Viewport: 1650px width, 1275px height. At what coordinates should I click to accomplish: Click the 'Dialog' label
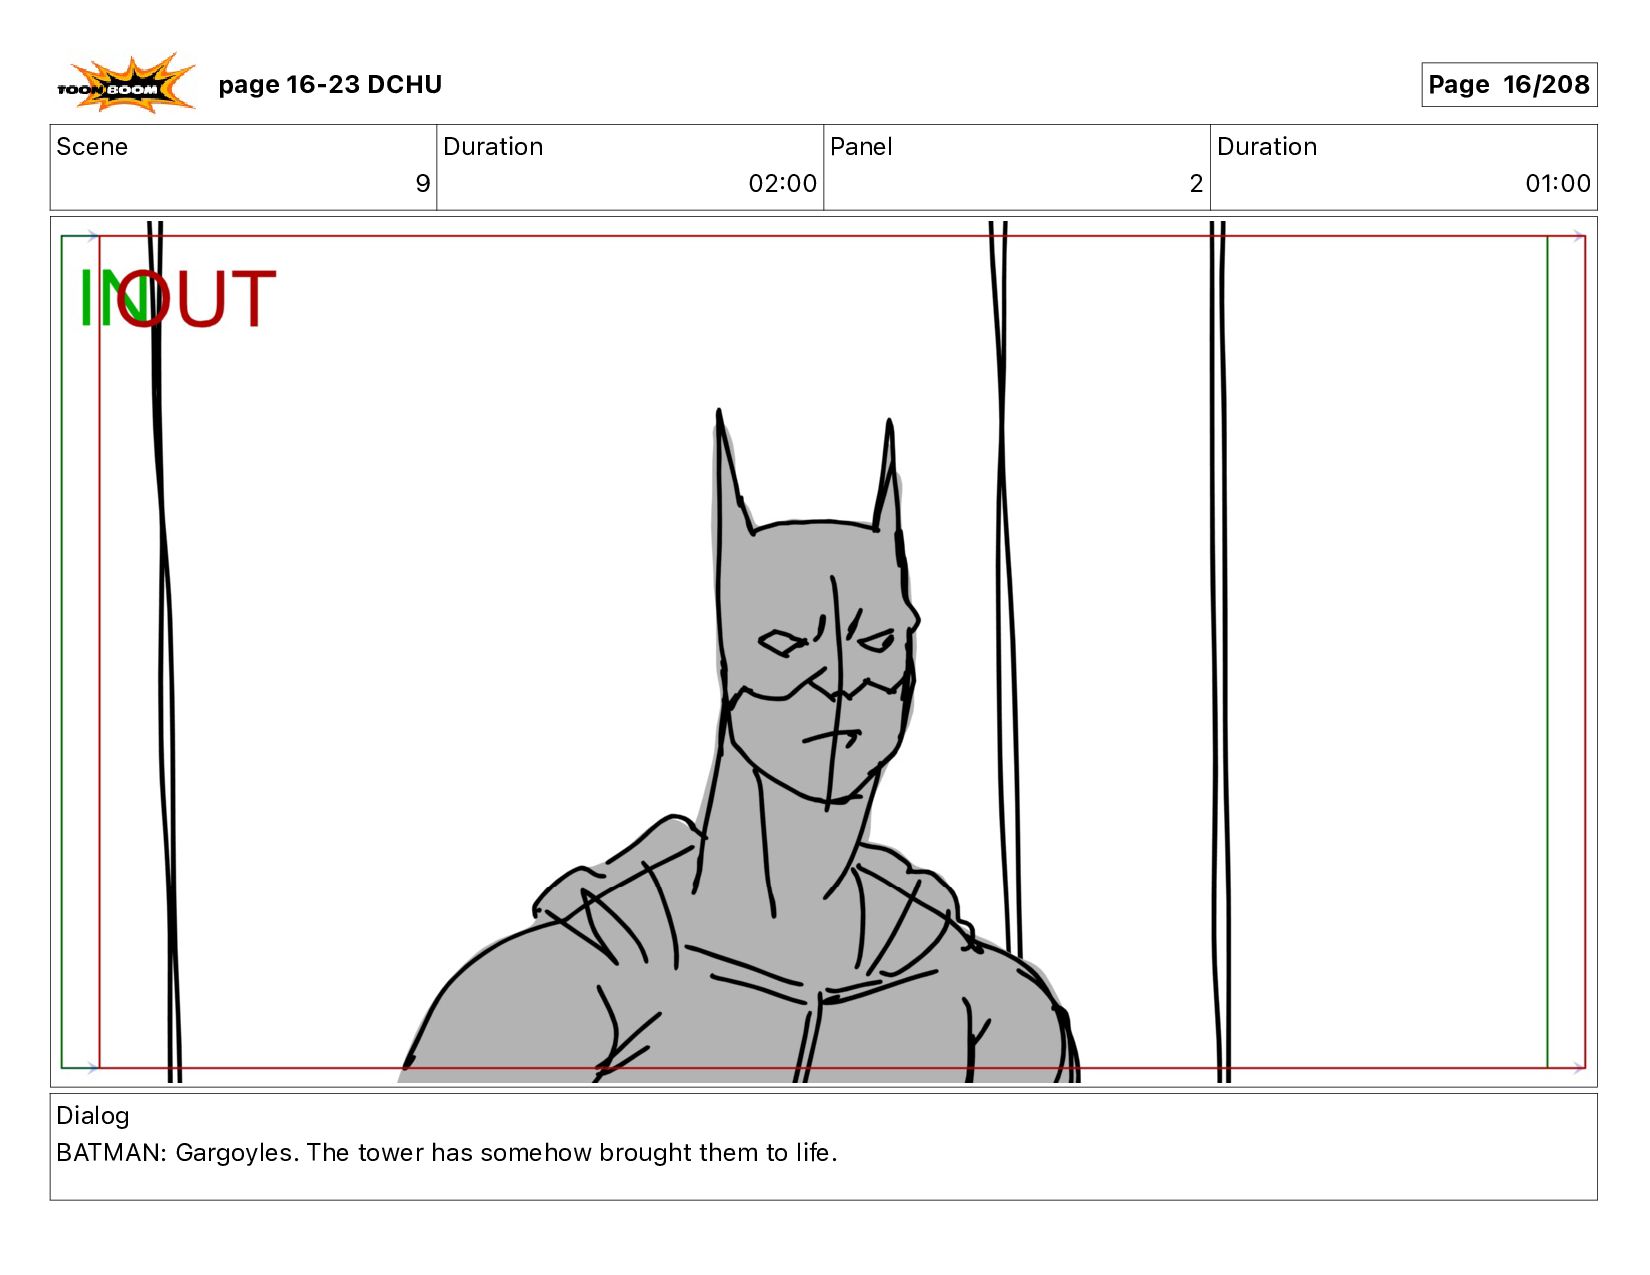(x=93, y=1116)
